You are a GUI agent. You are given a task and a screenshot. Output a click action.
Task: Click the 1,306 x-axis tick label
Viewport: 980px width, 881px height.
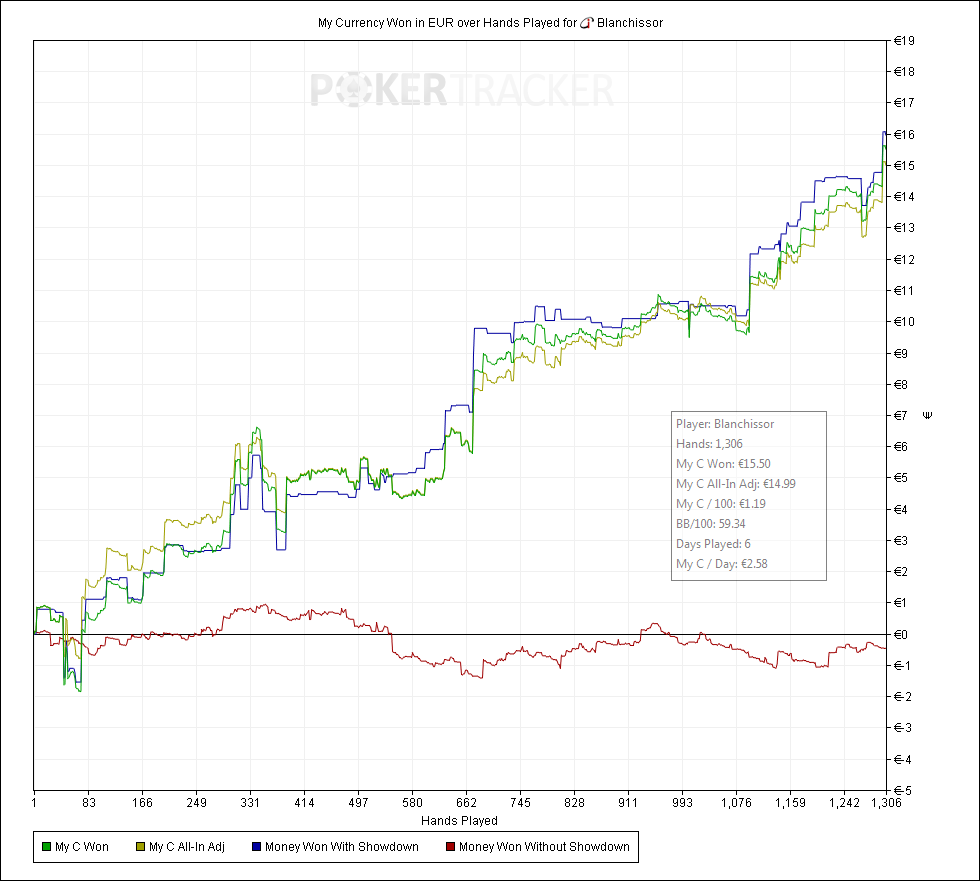pyautogui.click(x=887, y=803)
